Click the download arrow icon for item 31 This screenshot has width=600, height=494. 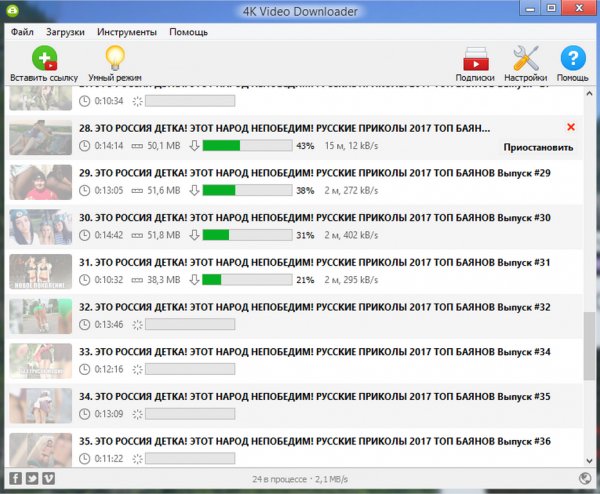tap(194, 280)
